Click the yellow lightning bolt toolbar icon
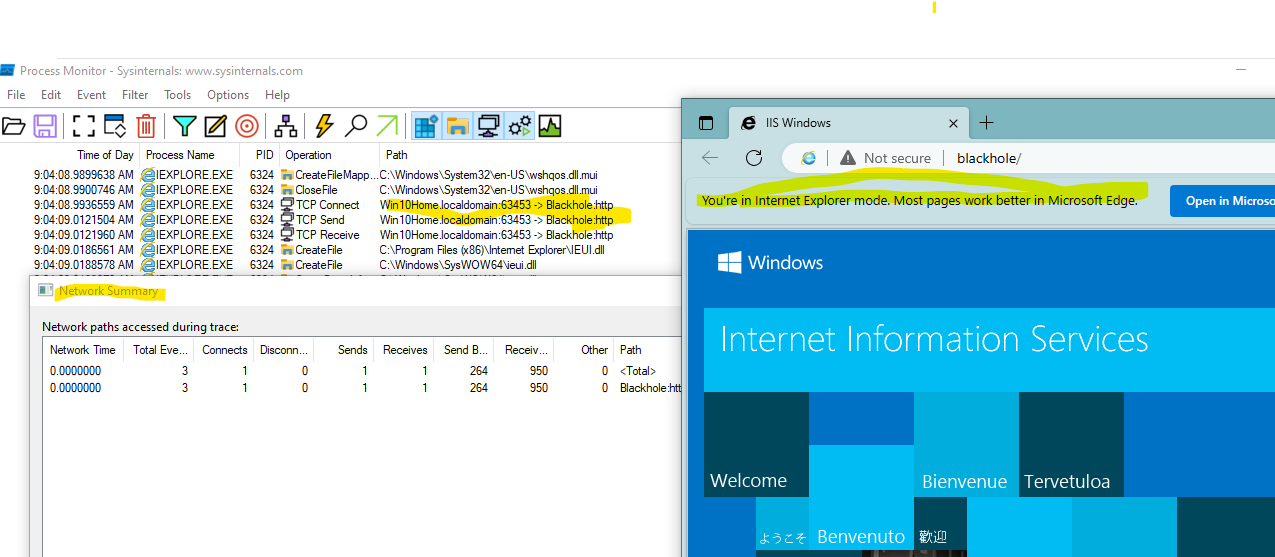The image size is (1275, 557). tap(324, 126)
